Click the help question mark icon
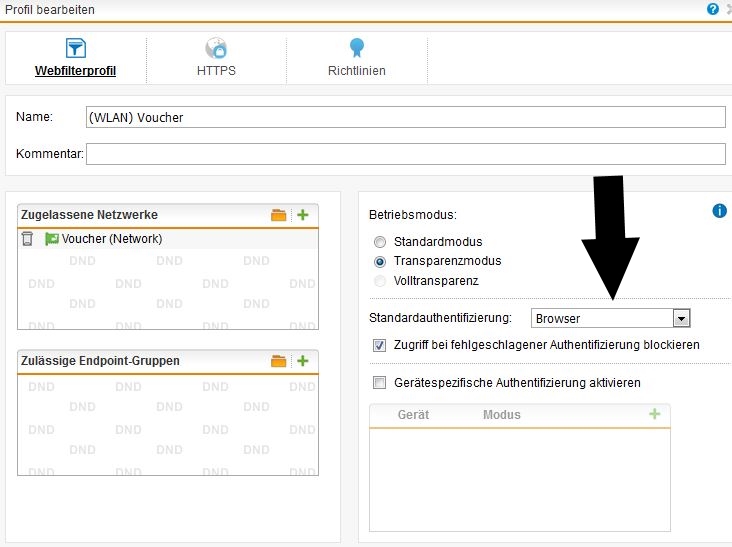732x547 pixels. (712, 9)
